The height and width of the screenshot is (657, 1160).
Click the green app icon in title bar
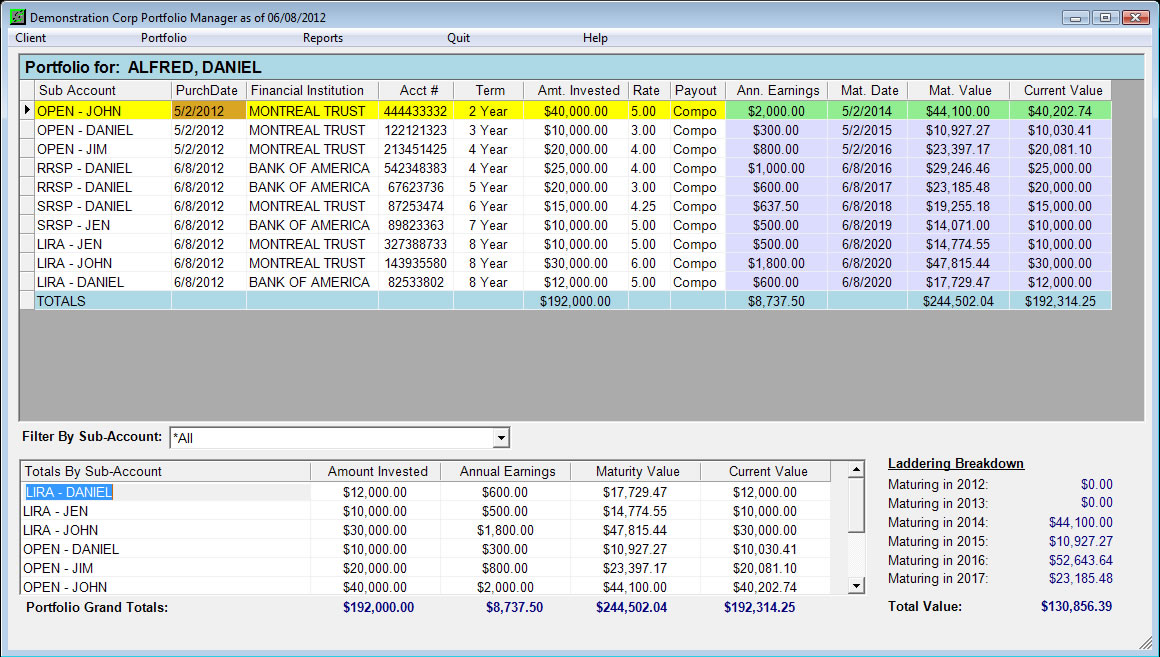[18, 16]
